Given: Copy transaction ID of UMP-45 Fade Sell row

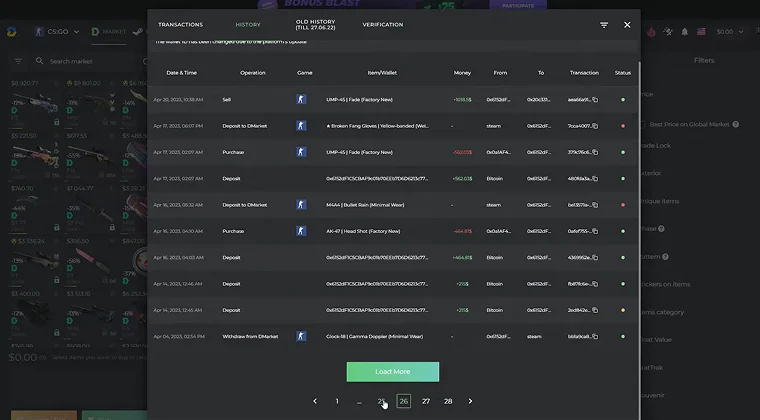Looking at the screenshot, I should [x=595, y=100].
